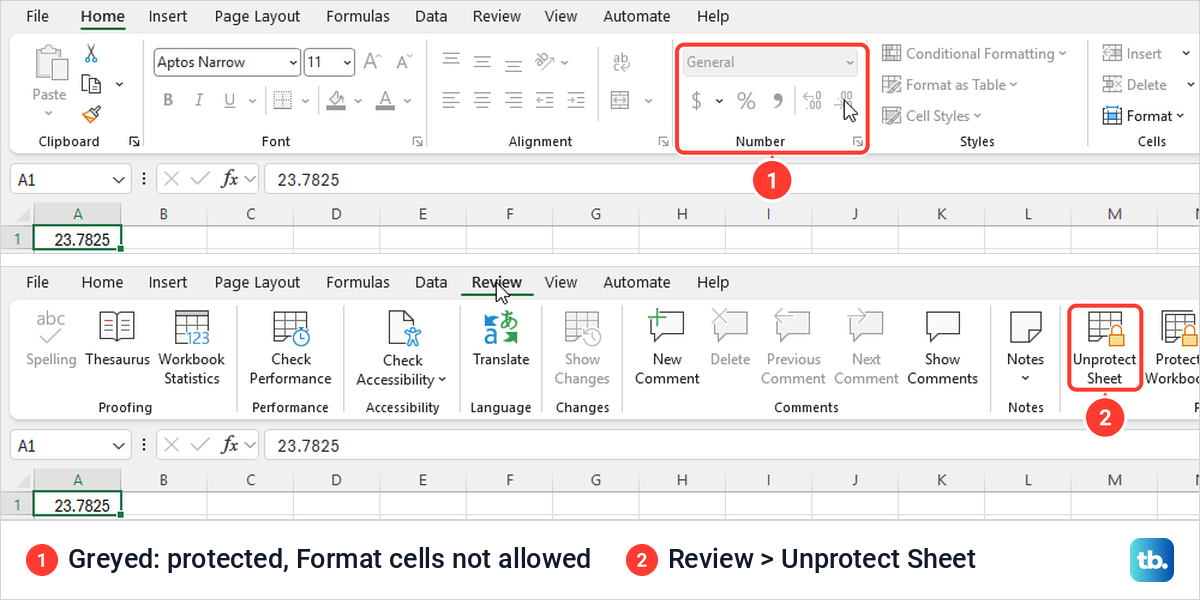Toggle Italic formatting

pyautogui.click(x=199, y=100)
